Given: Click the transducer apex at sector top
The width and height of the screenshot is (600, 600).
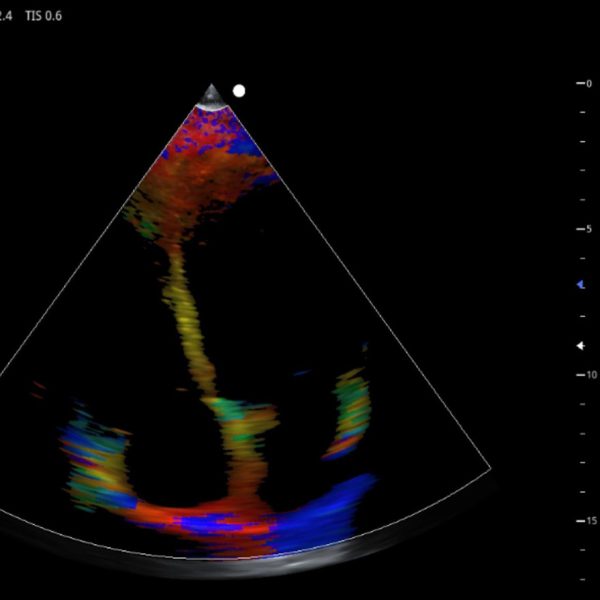Looking at the screenshot, I should (212, 96).
